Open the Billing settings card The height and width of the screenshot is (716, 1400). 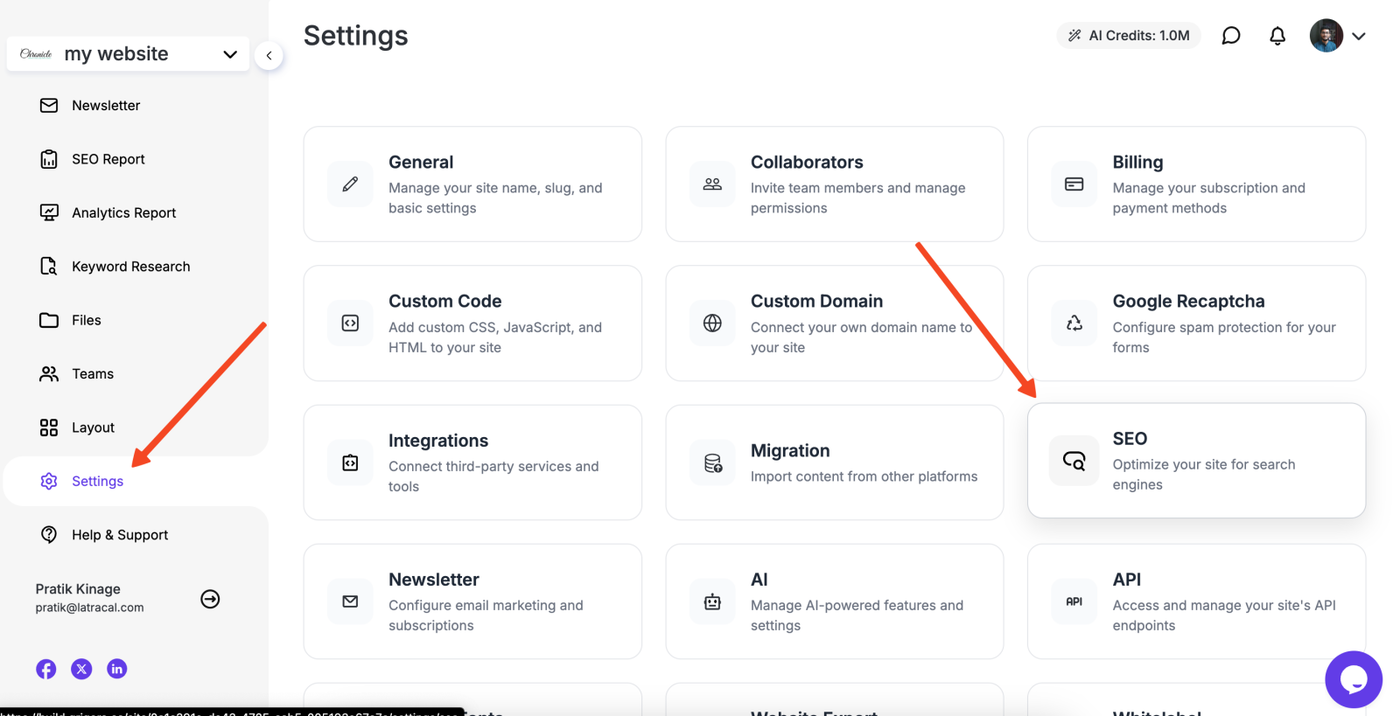[1196, 184]
